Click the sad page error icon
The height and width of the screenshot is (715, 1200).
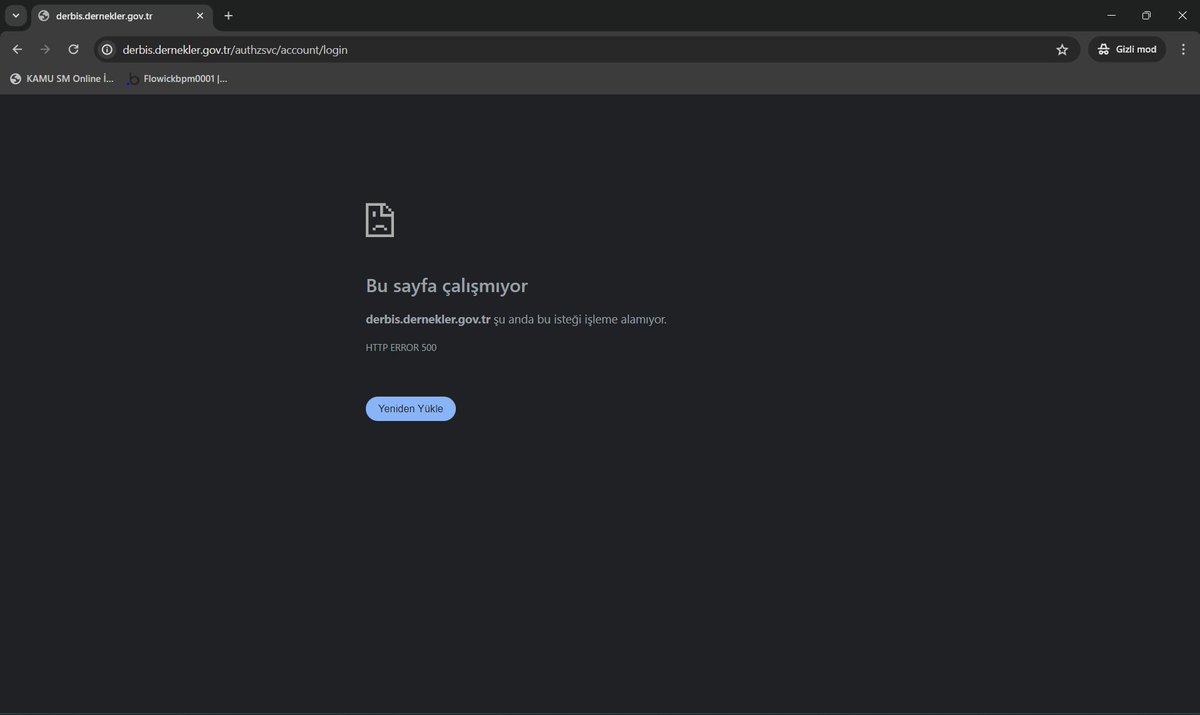[380, 220]
